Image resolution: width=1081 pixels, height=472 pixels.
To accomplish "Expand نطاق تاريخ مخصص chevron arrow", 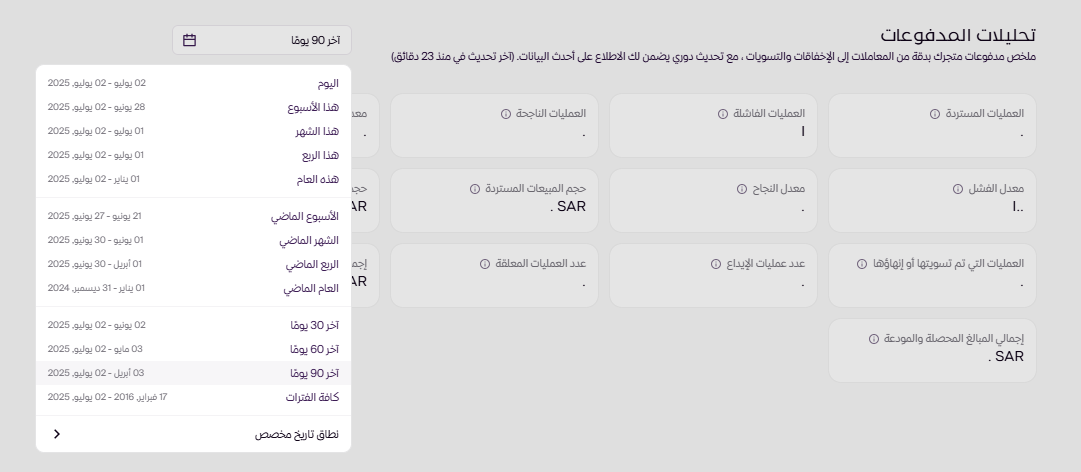I will point(57,434).
